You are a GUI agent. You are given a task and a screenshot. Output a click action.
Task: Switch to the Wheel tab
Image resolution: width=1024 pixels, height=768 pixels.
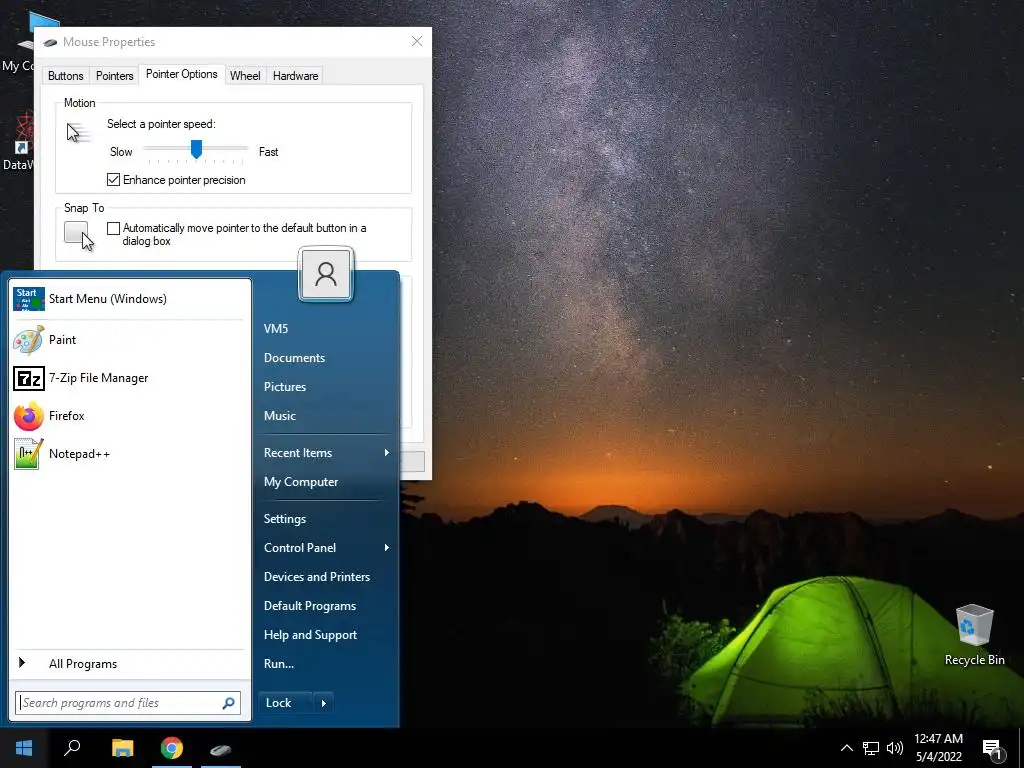pos(245,76)
